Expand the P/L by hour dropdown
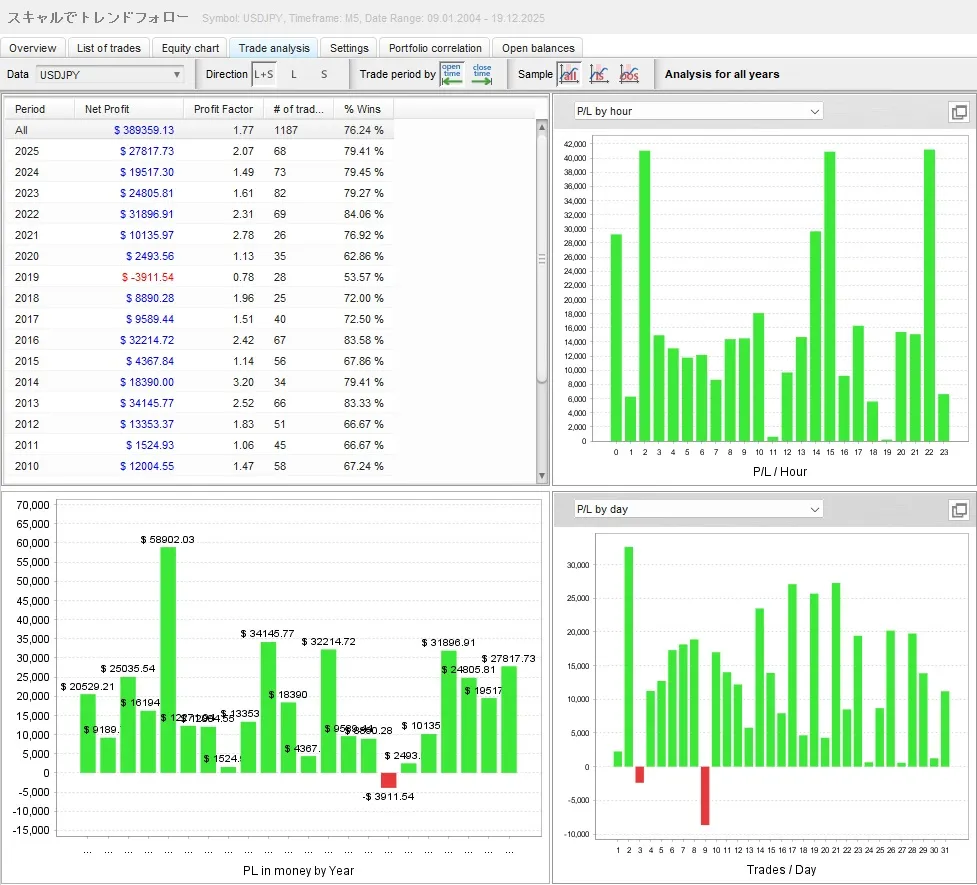The width and height of the screenshot is (977, 885). coord(697,111)
